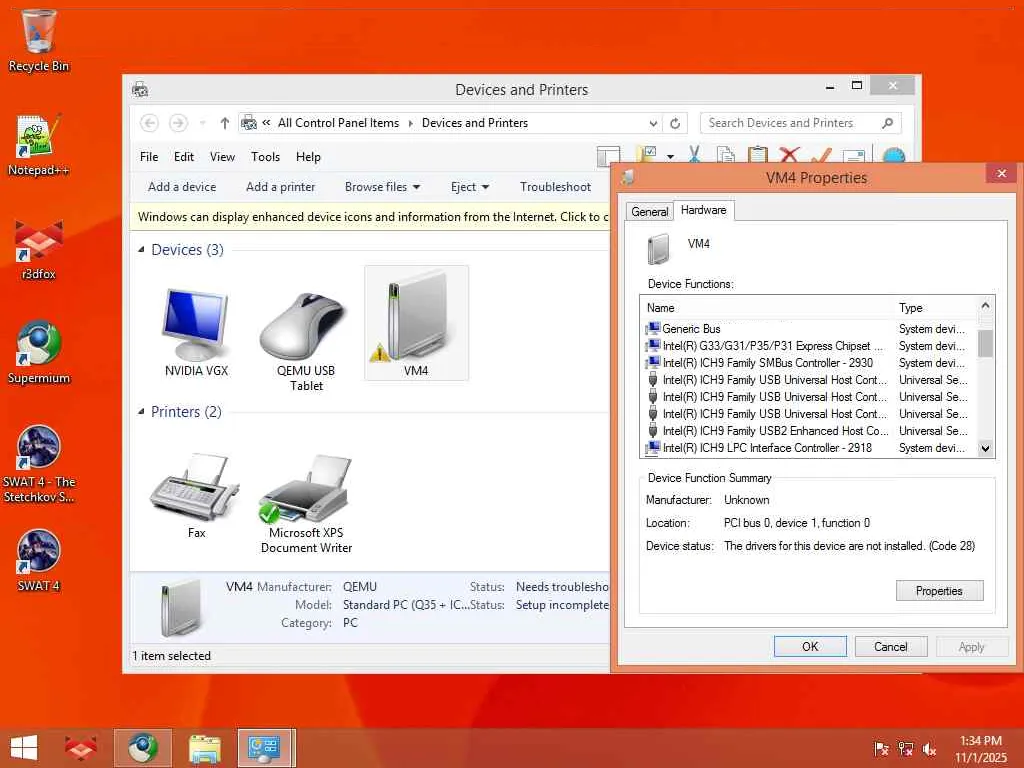The height and width of the screenshot is (768, 1024).
Task: Select Microsoft XPS Document Writer printer
Action: (x=306, y=503)
